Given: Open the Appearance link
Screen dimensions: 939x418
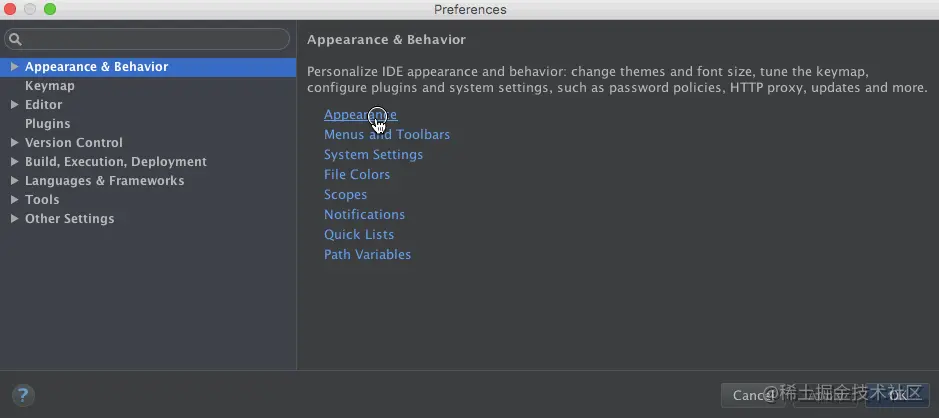Looking at the screenshot, I should tap(361, 114).
